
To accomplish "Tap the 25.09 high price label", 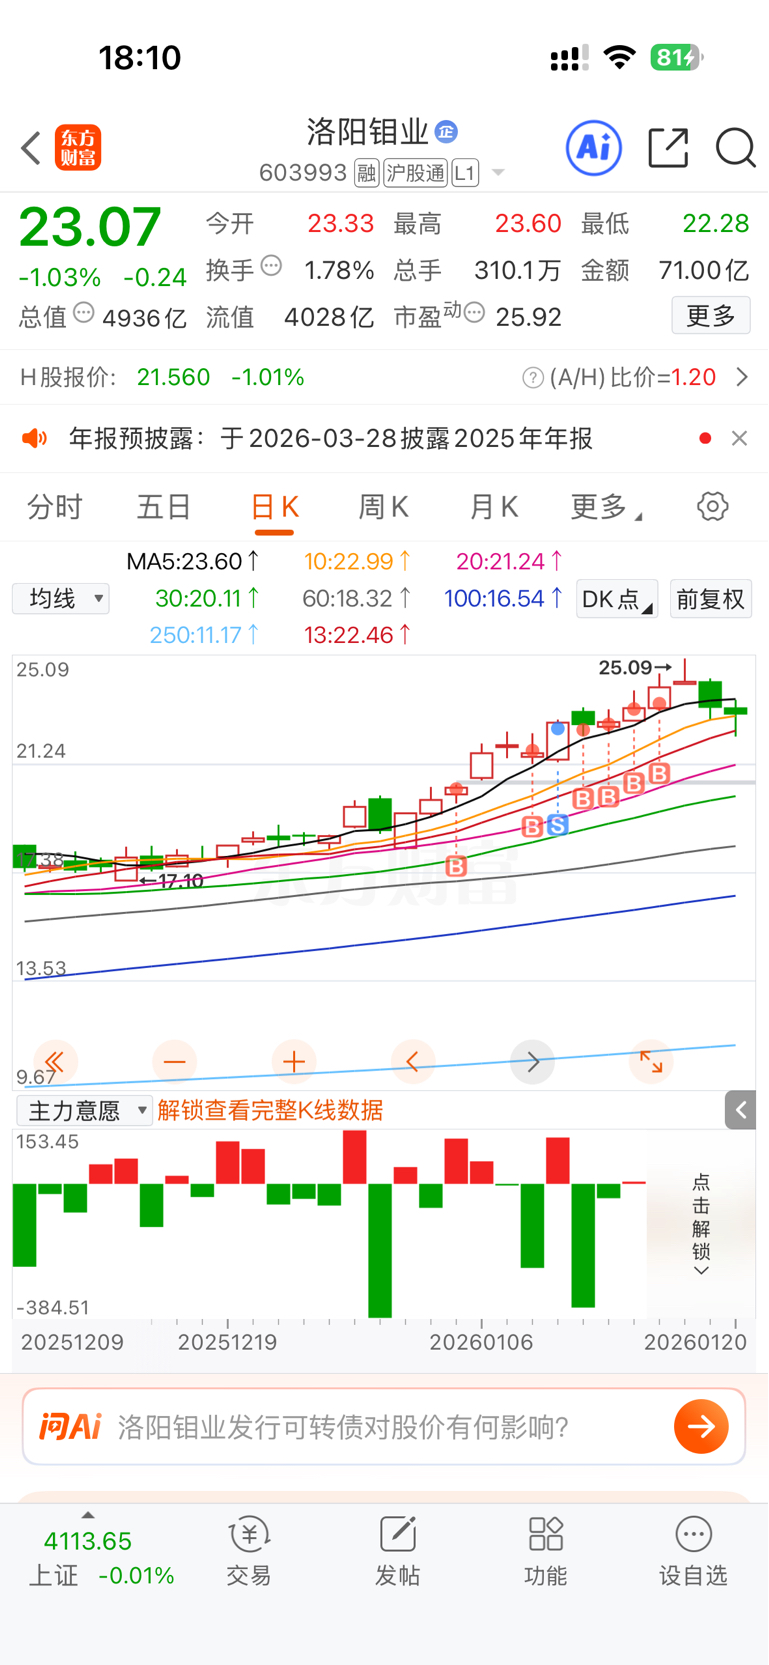I will (634, 667).
